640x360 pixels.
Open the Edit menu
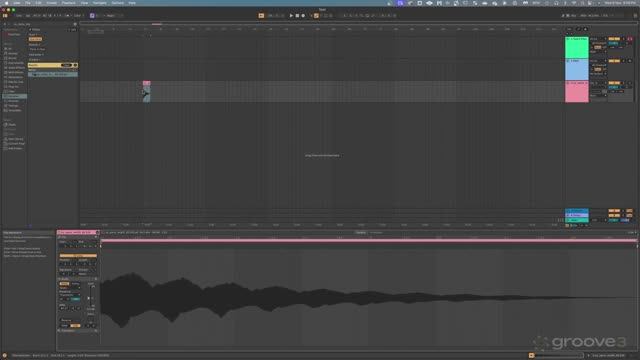38,3
